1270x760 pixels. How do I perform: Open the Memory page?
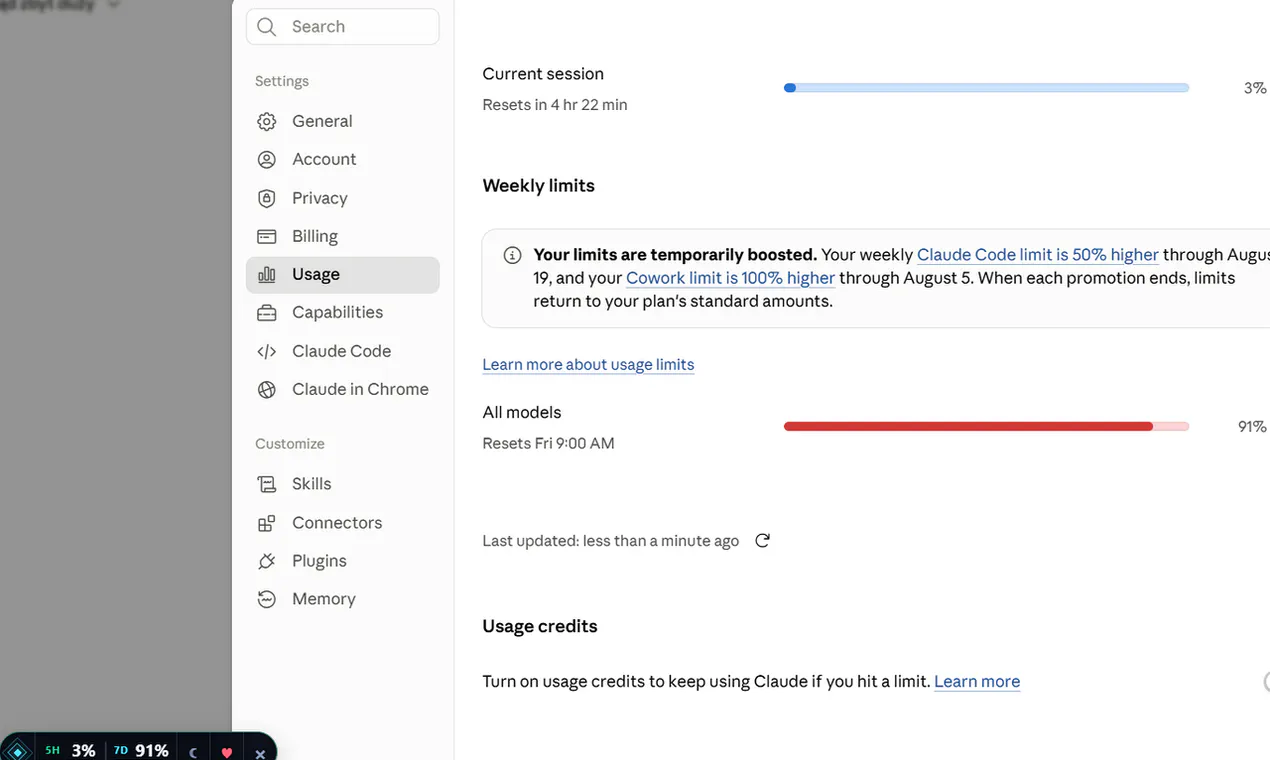342,599
